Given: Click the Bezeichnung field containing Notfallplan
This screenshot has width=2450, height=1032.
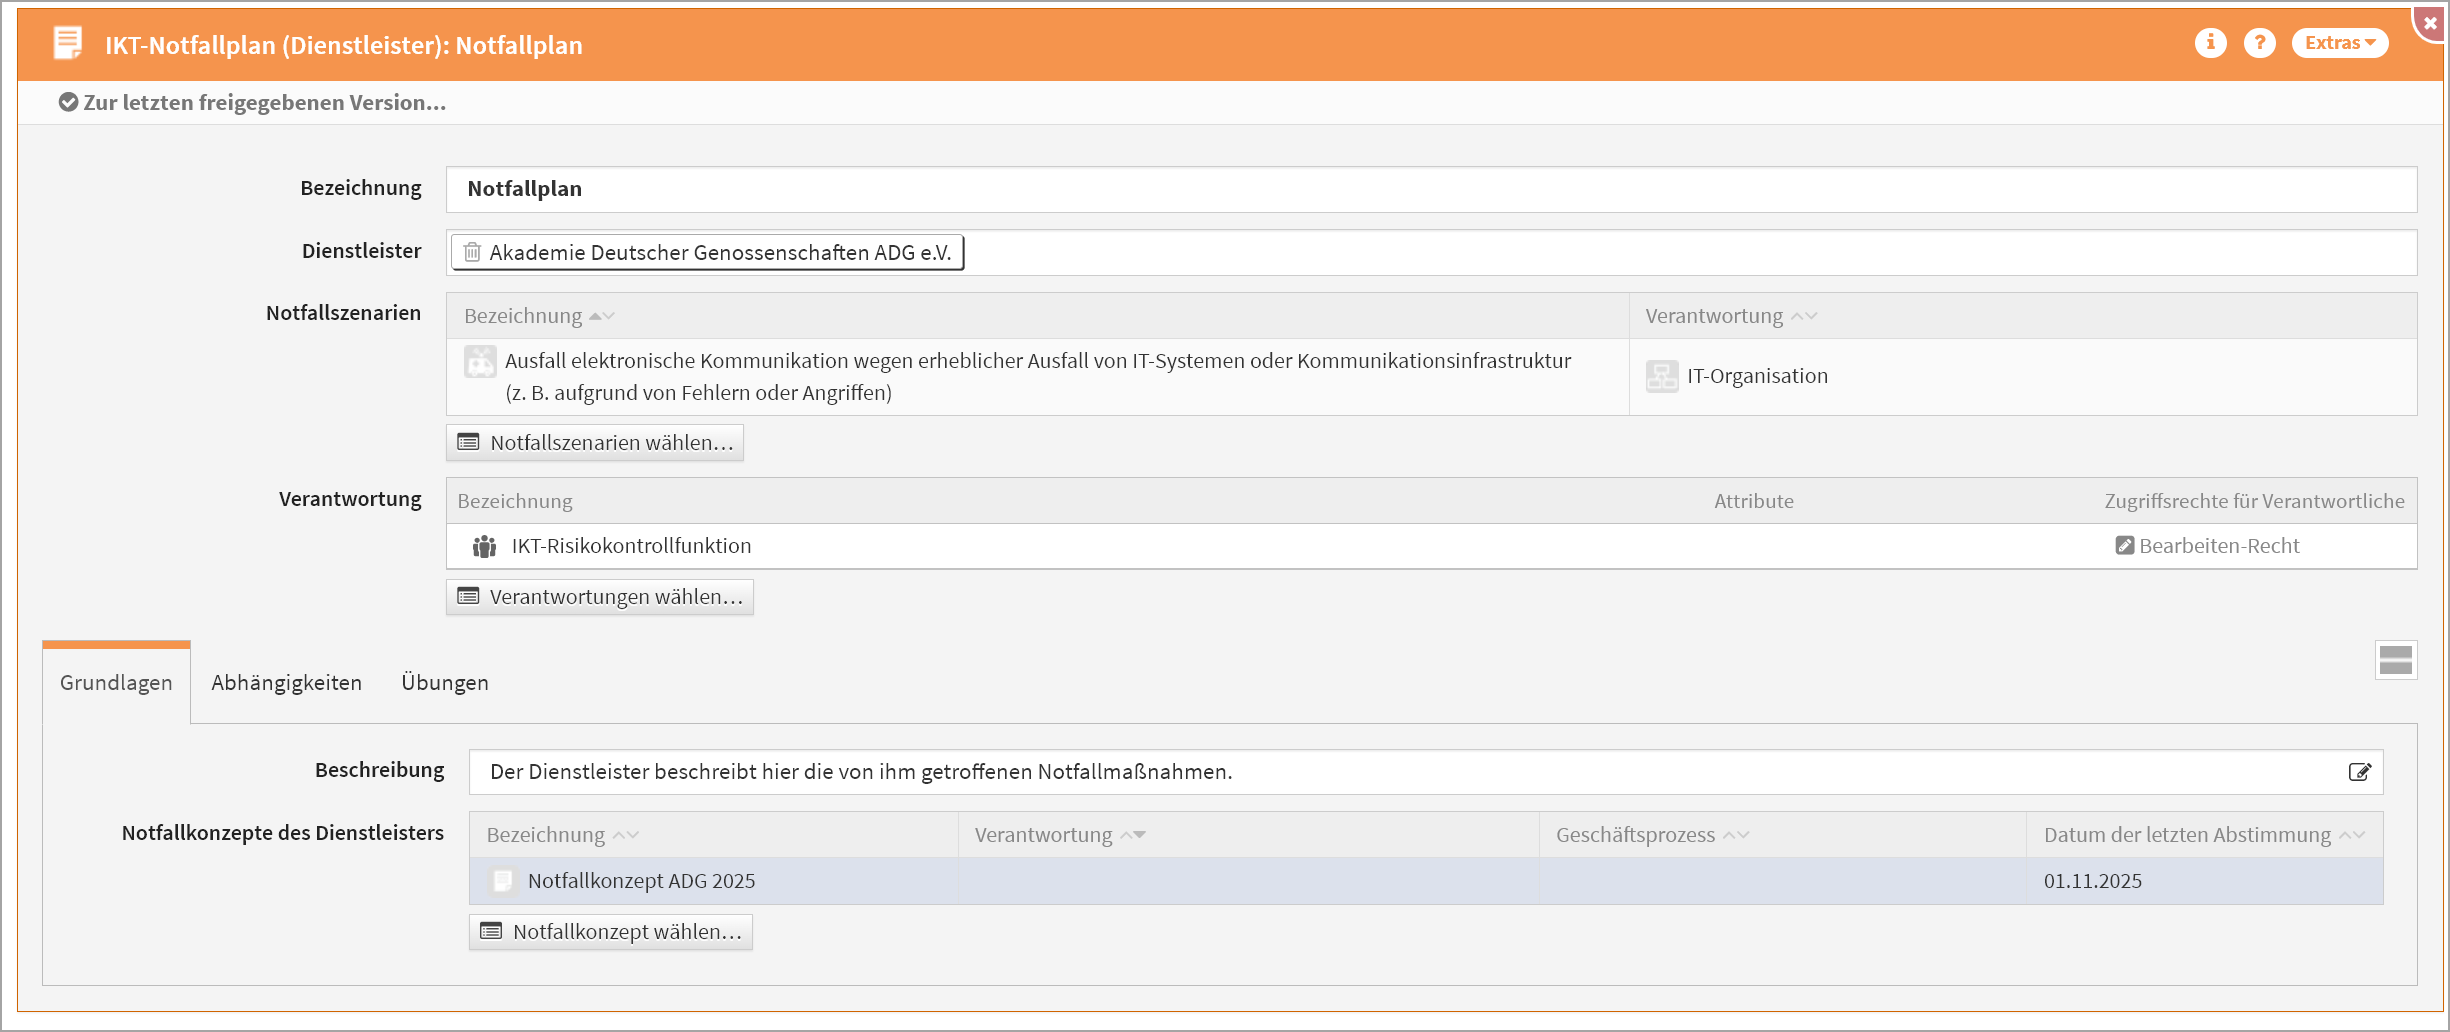Looking at the screenshot, I should point(1430,189).
